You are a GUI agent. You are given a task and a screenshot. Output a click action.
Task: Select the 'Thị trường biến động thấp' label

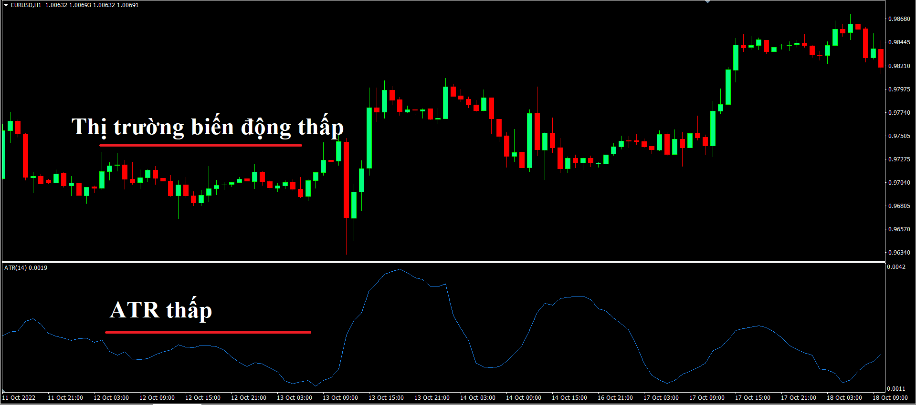207,127
